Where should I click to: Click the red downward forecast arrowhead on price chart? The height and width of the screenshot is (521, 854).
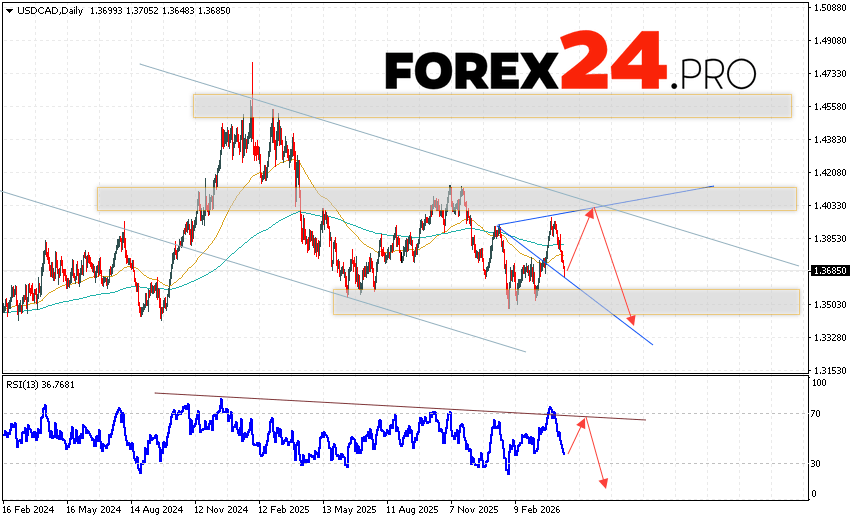coord(632,320)
